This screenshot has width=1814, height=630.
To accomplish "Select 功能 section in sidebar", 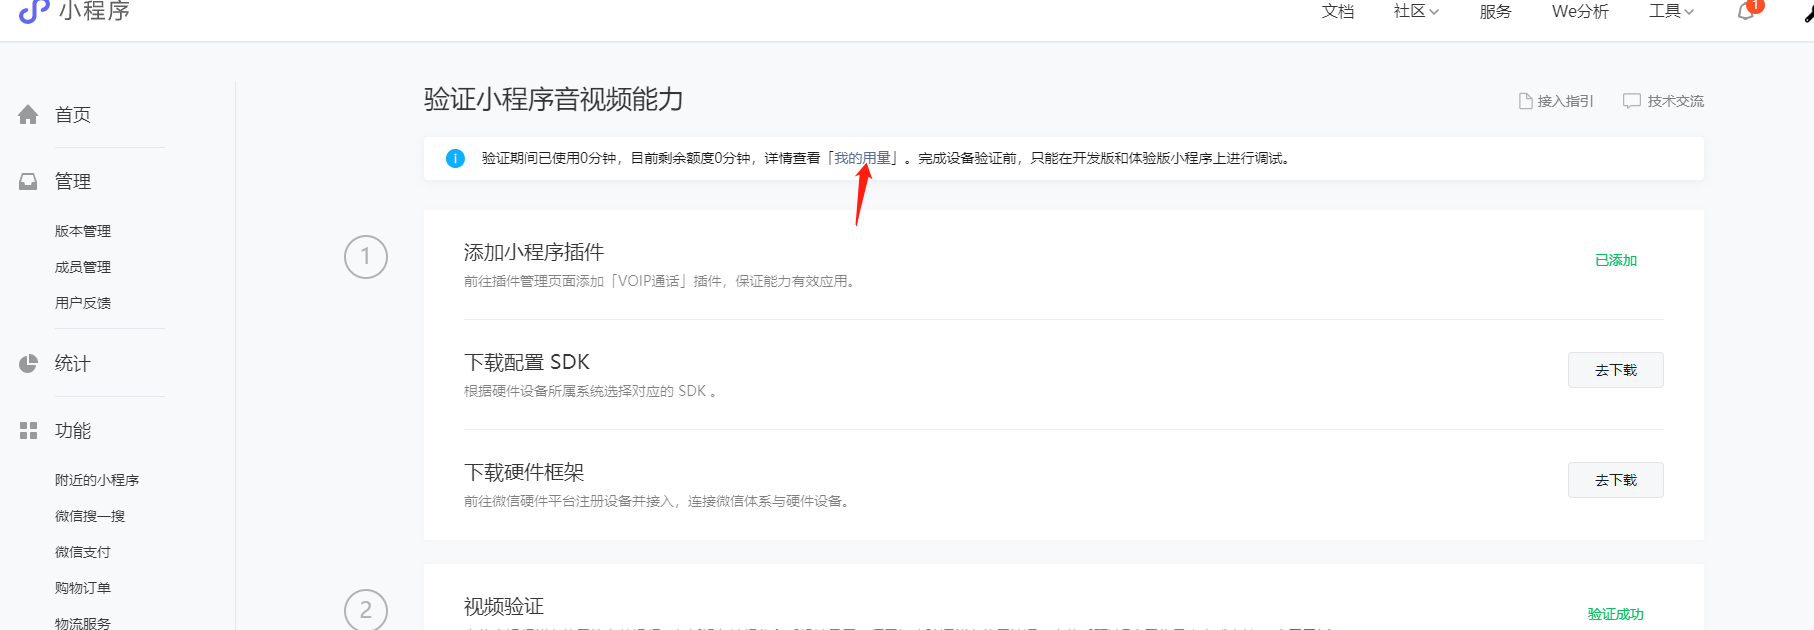I will 73,431.
